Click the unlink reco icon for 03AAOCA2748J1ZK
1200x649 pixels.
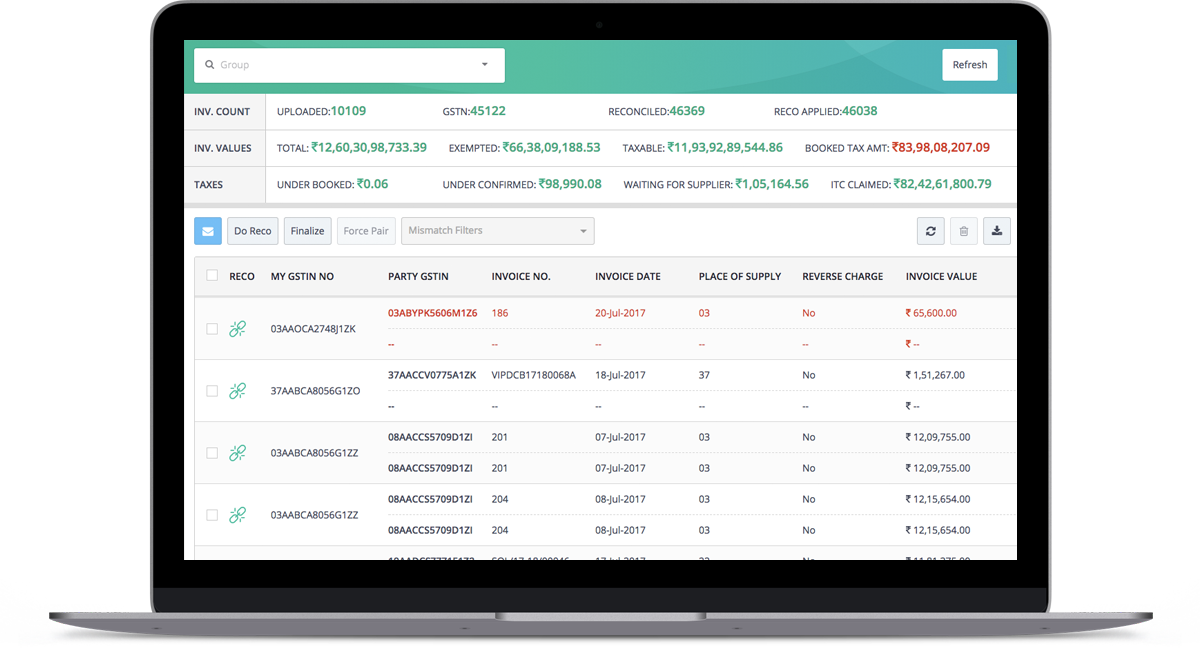pos(237,328)
